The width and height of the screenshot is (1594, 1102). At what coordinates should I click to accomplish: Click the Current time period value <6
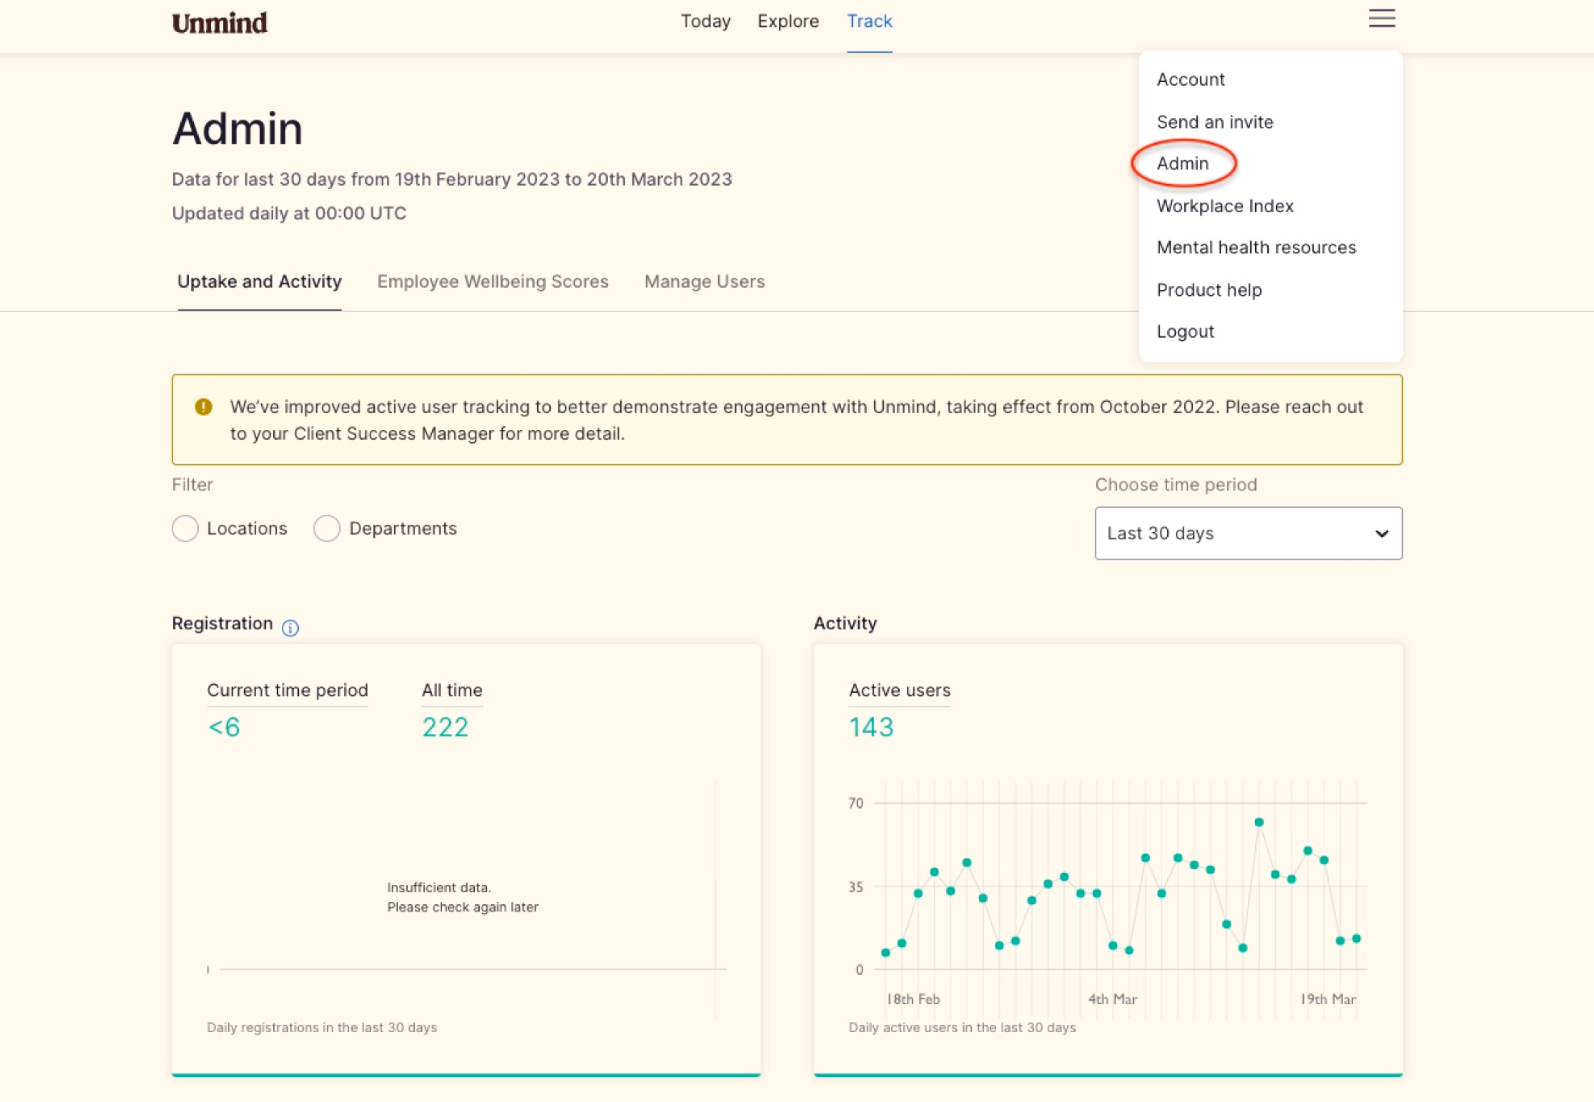223,727
